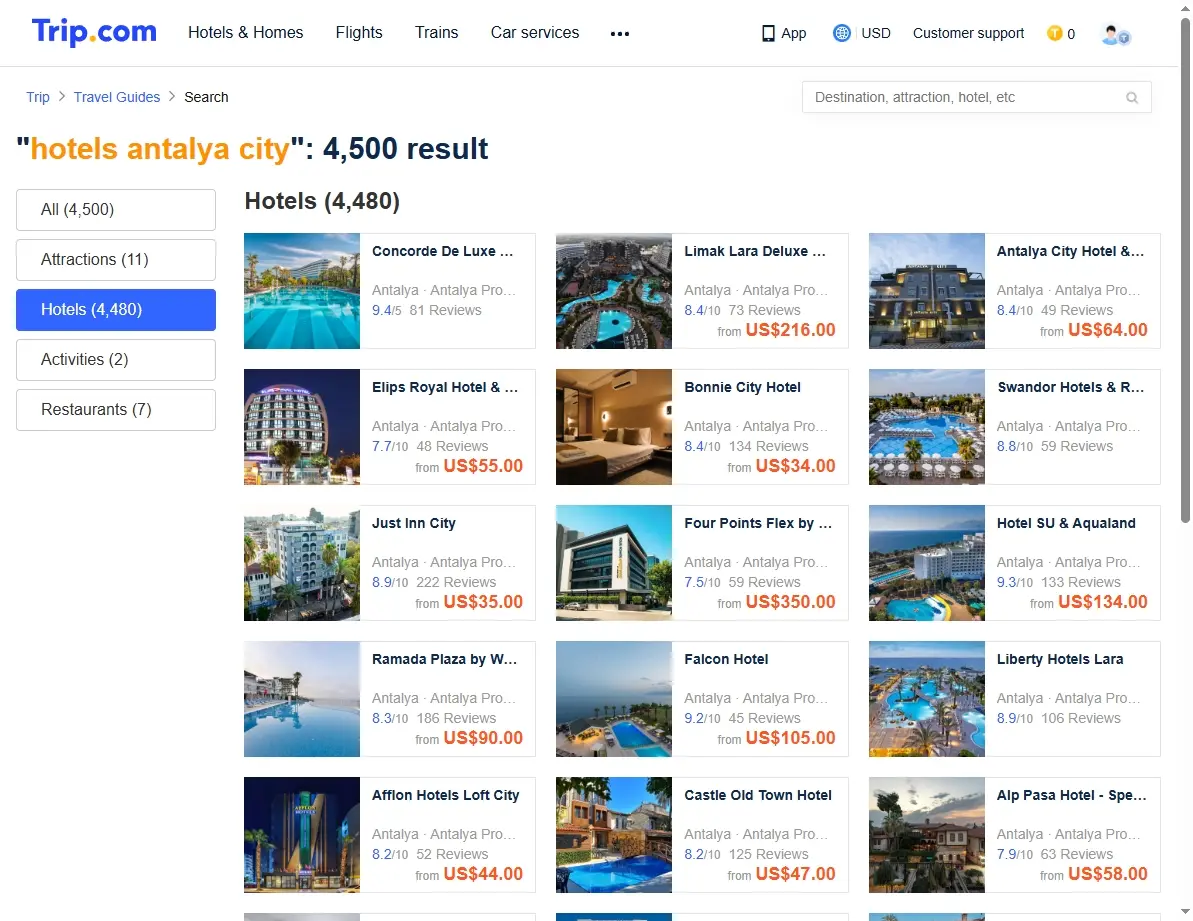Open the user profile avatar icon
This screenshot has width=1193, height=921.
[x=1115, y=34]
